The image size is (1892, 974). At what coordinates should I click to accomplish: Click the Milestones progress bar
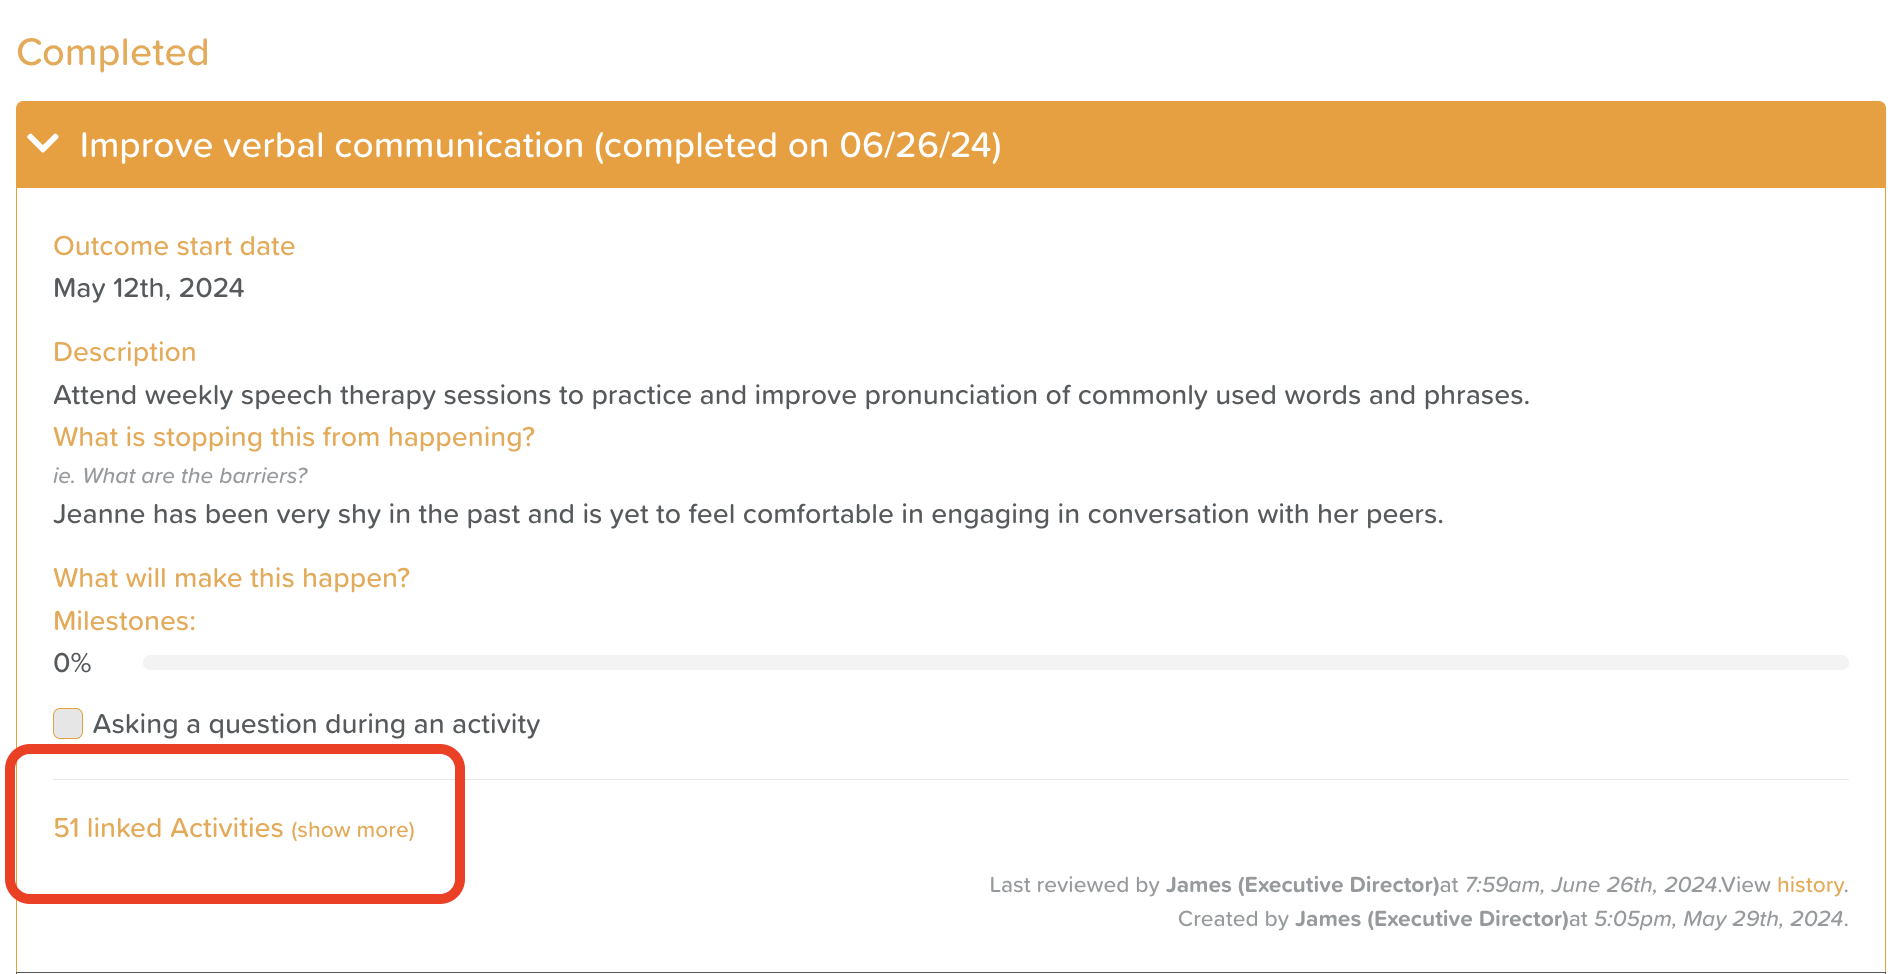tap(995, 663)
